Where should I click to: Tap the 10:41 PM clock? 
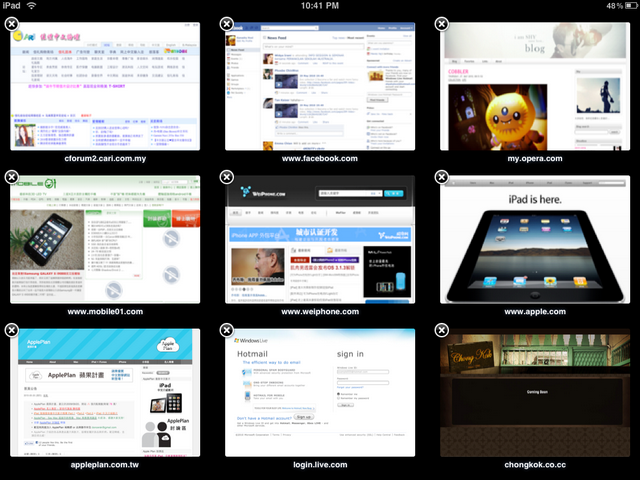pyautogui.click(x=320, y=5)
